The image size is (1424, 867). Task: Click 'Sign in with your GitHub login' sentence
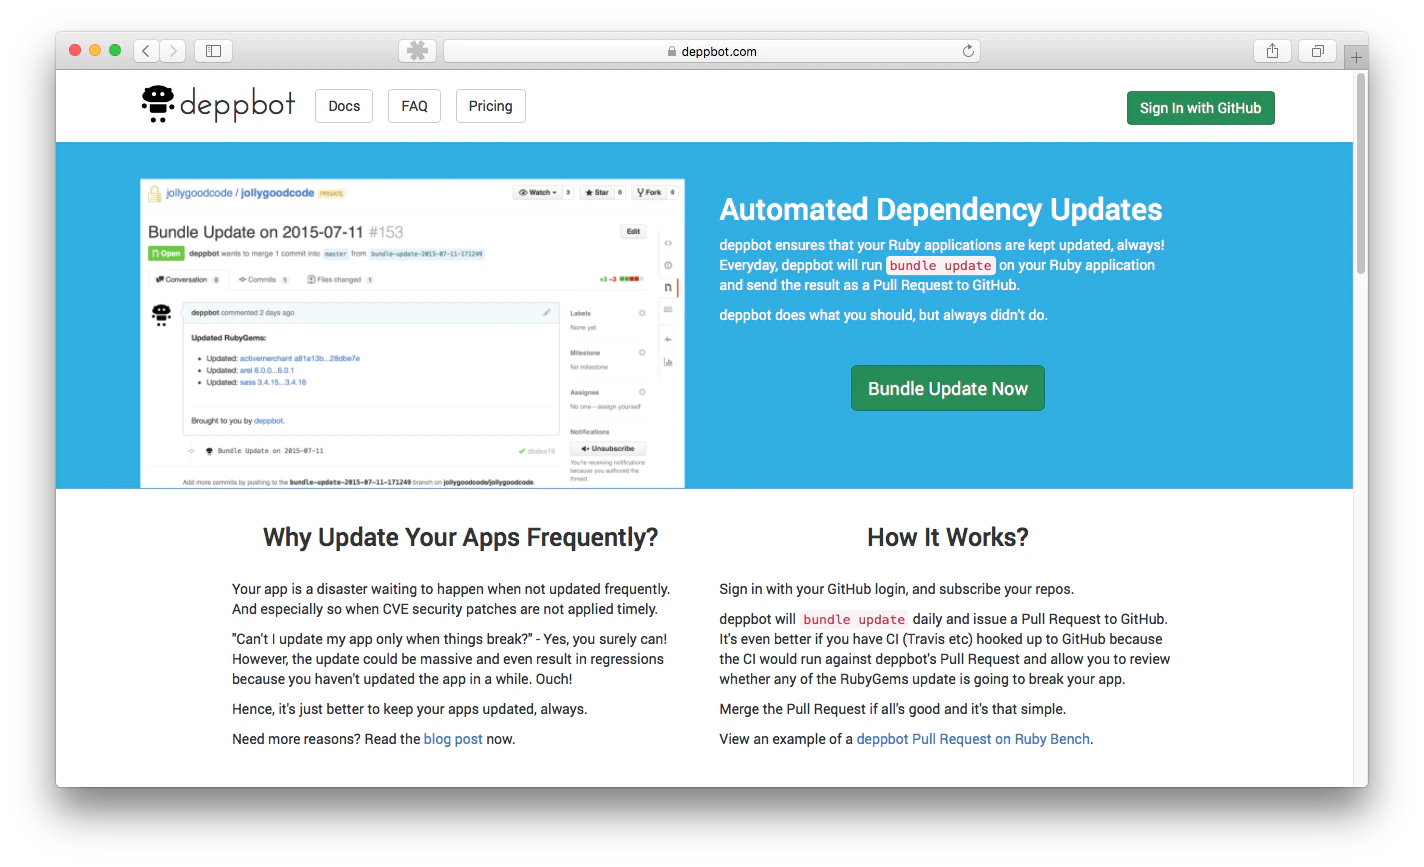[896, 589]
